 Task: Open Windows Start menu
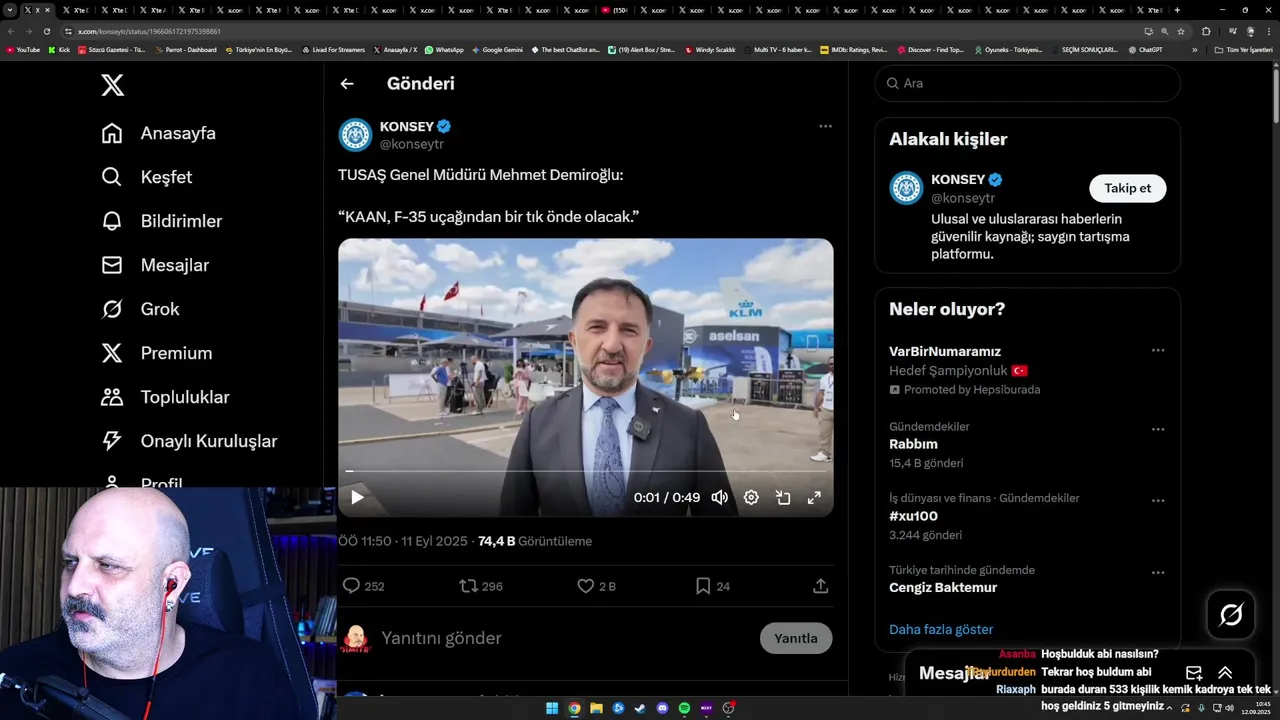[552, 708]
